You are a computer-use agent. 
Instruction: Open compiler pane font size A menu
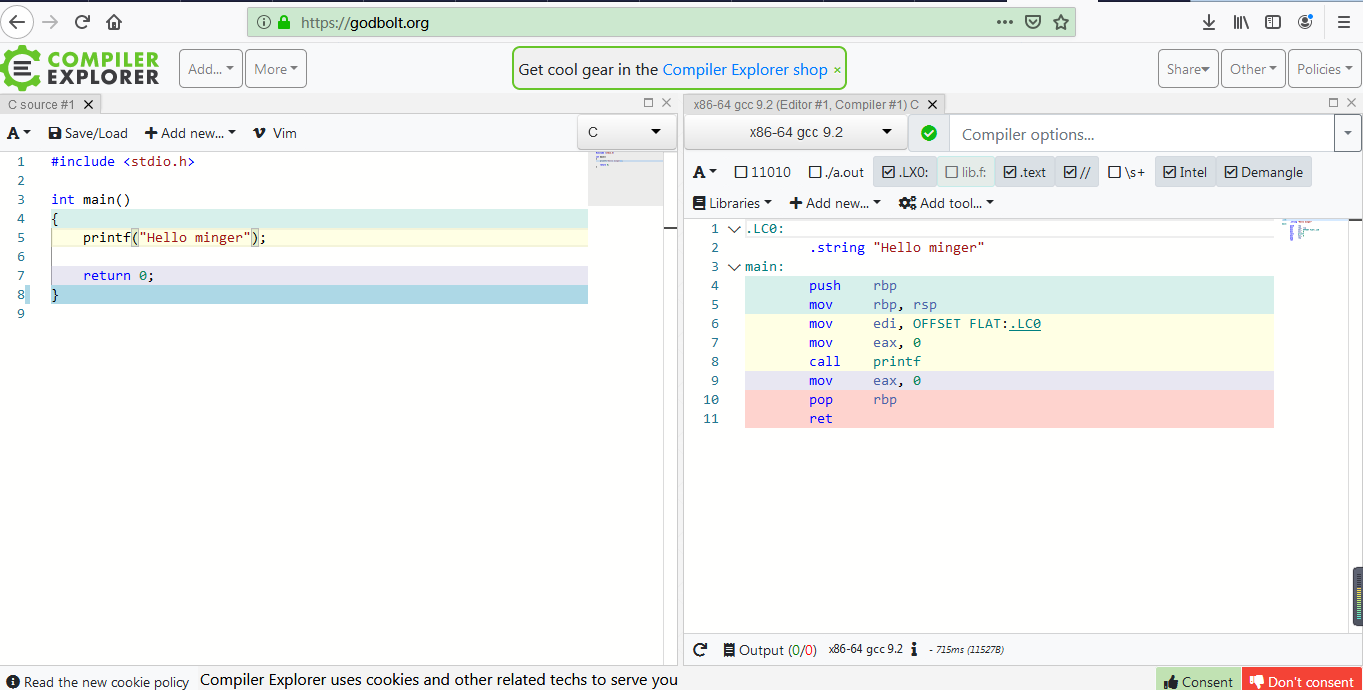[x=705, y=172]
